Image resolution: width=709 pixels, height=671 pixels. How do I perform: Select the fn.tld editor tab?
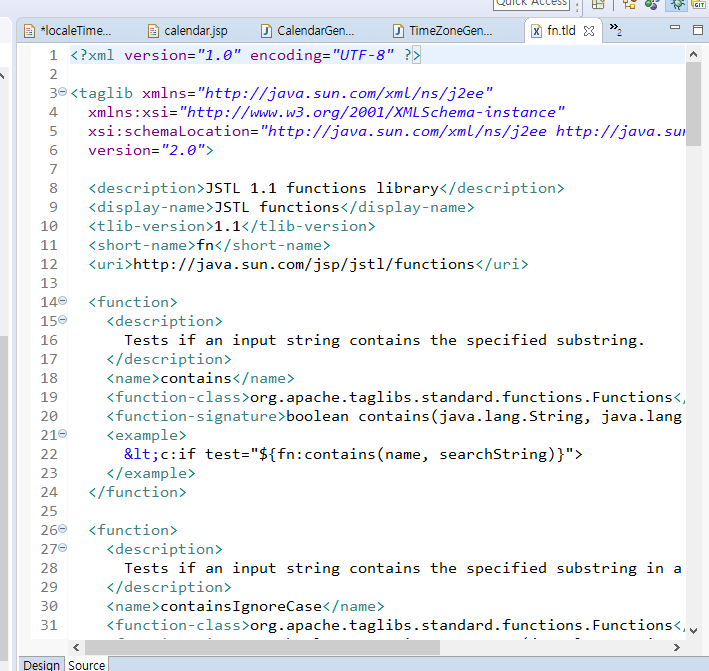[x=561, y=31]
